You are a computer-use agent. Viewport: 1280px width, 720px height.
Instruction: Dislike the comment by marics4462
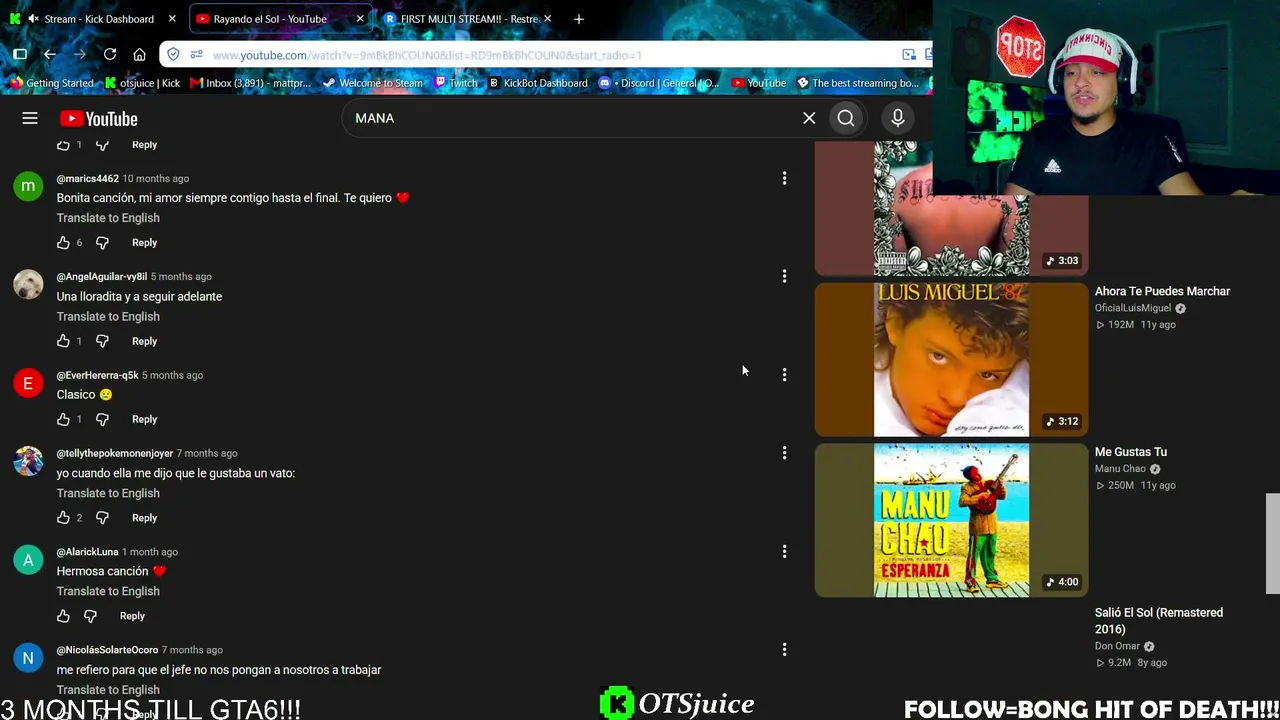pyautogui.click(x=102, y=243)
